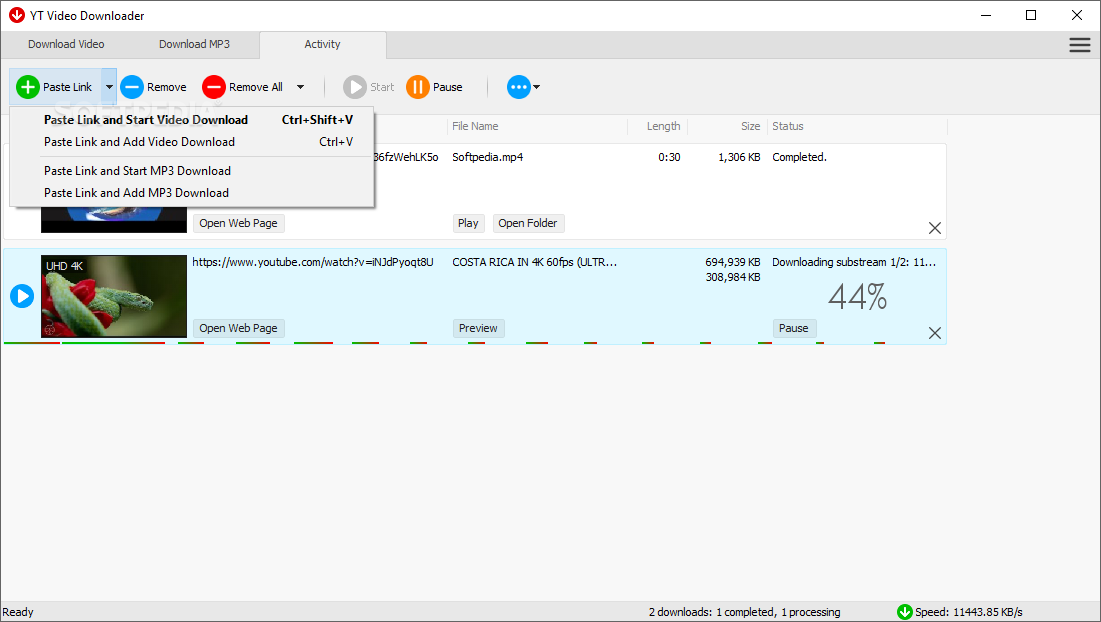Click the blue play icon beside Costa Rica download
1101x622 pixels.
[22, 296]
